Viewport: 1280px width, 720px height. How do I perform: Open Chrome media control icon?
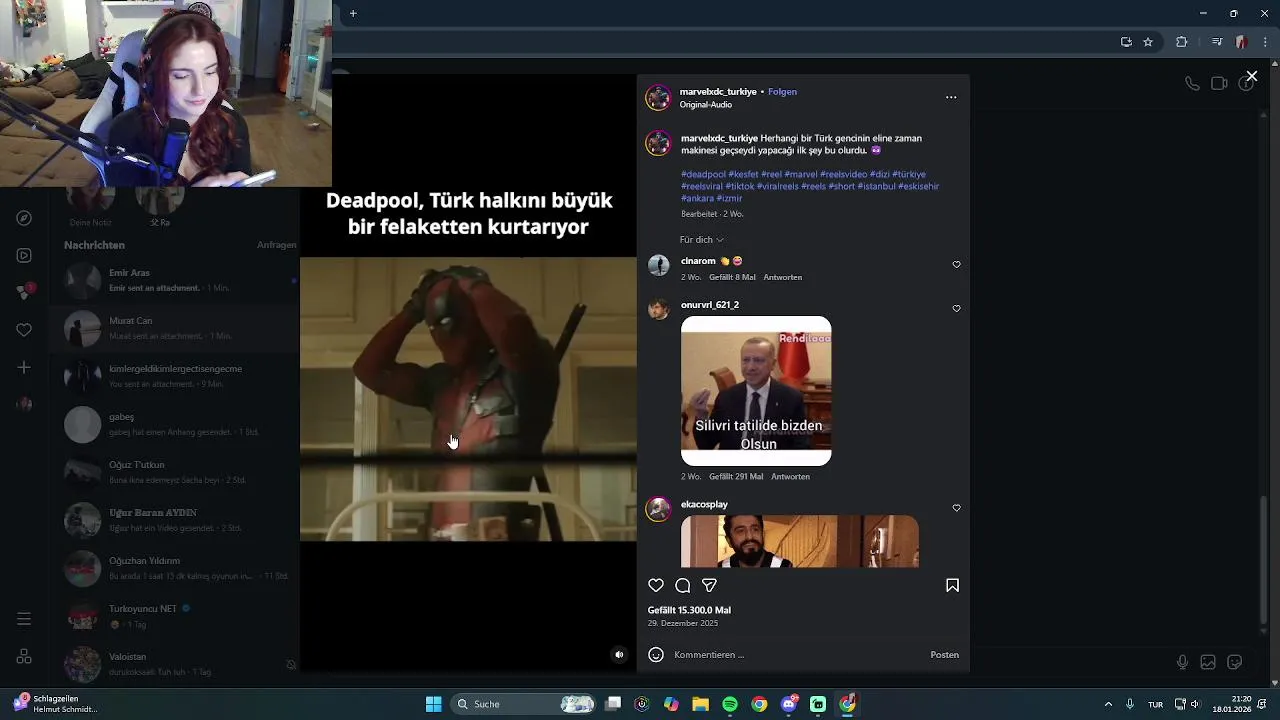[x=1217, y=42]
